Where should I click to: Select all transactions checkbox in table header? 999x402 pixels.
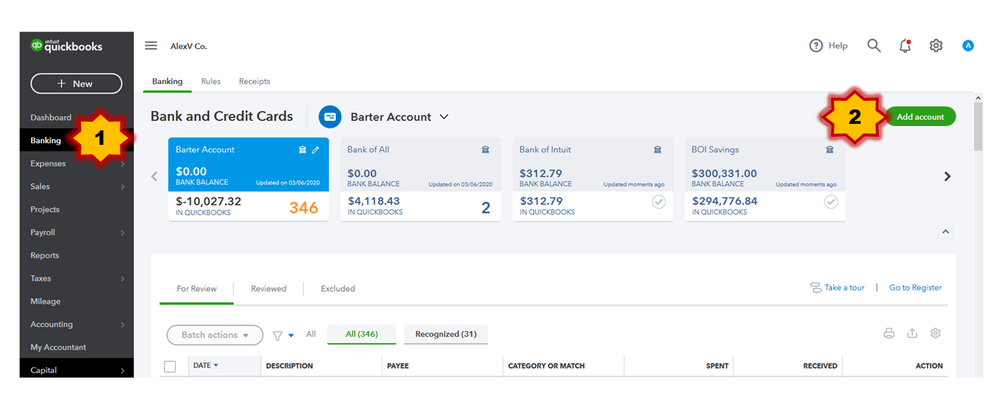(x=170, y=366)
